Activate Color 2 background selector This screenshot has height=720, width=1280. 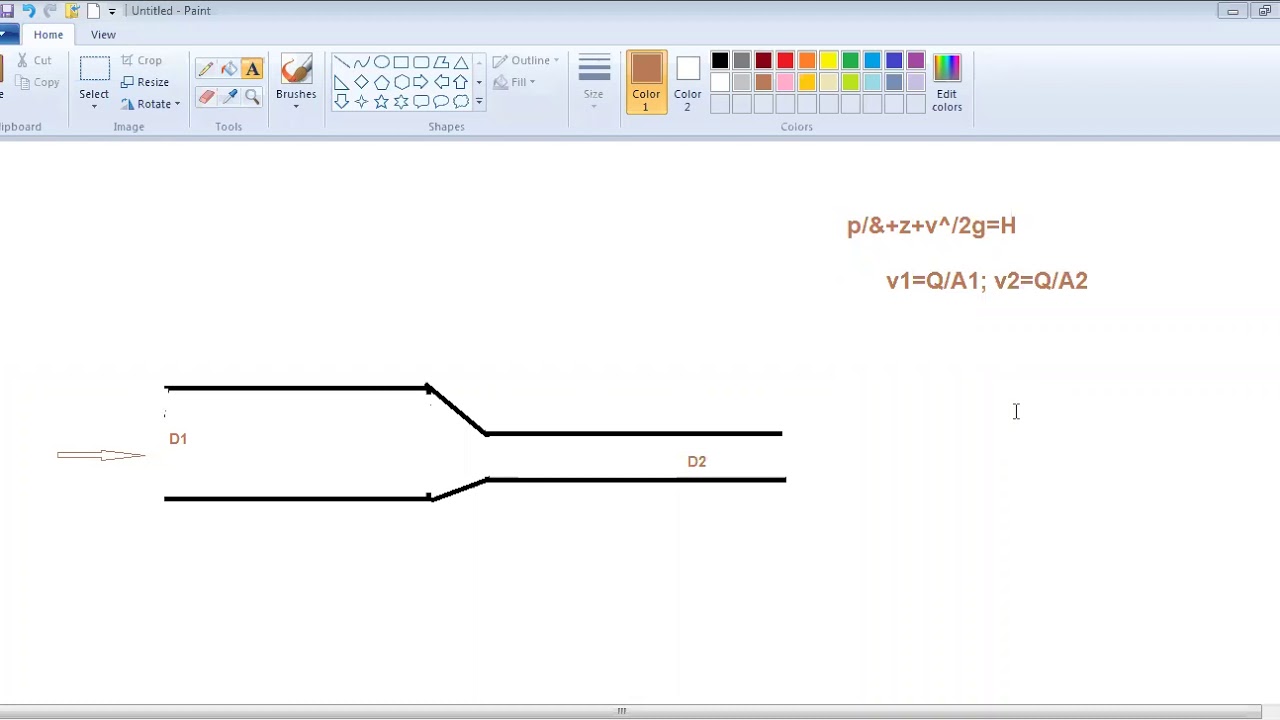(x=687, y=82)
